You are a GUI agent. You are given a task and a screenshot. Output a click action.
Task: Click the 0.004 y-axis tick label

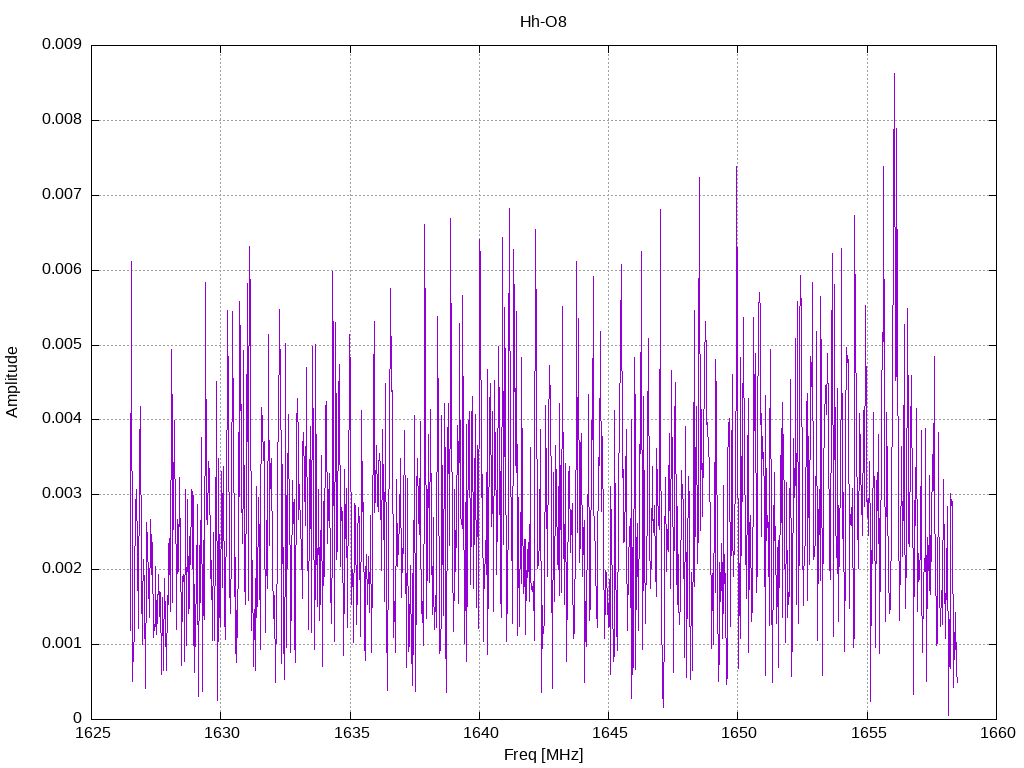point(62,419)
